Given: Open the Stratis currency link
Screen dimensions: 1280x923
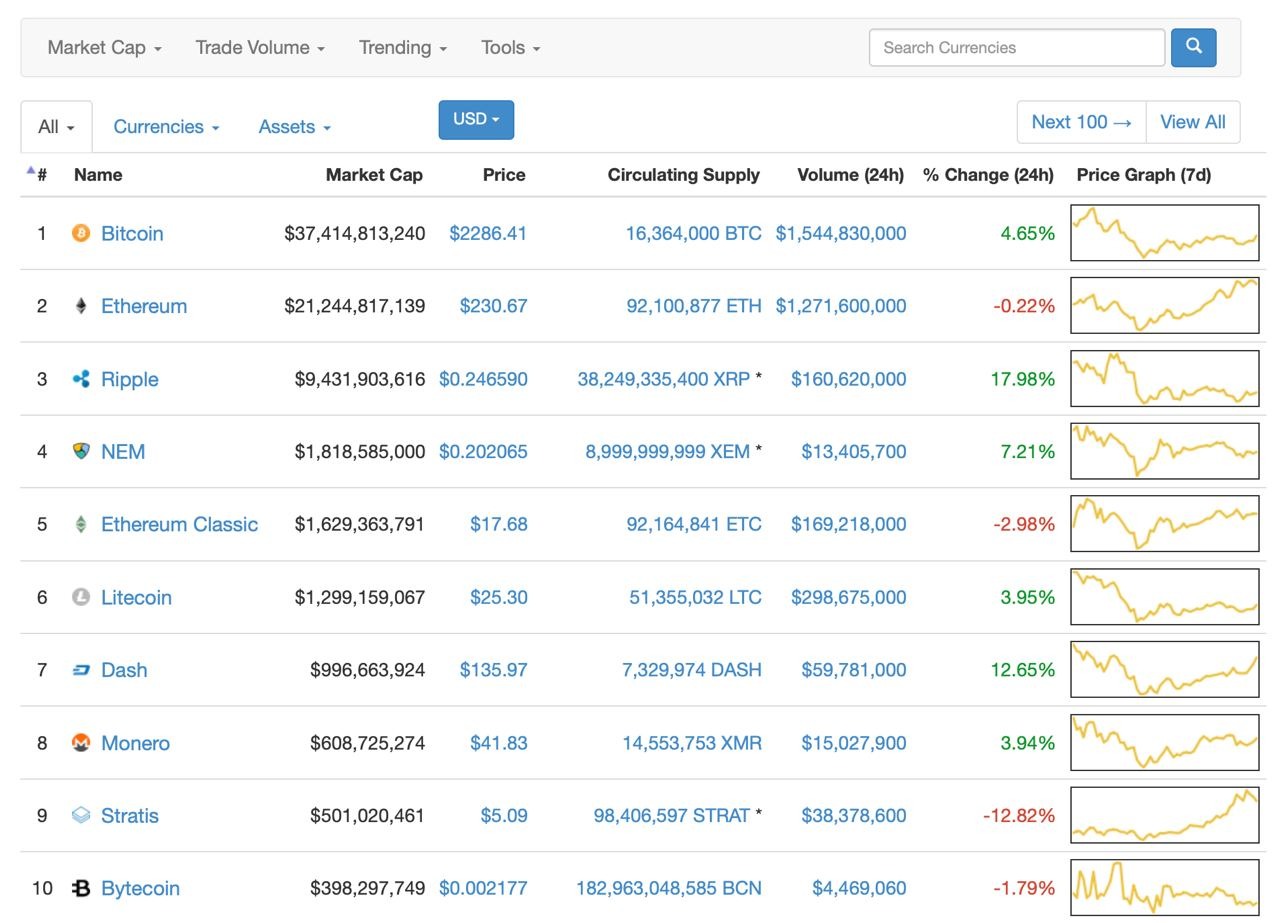Looking at the screenshot, I should (x=130, y=815).
